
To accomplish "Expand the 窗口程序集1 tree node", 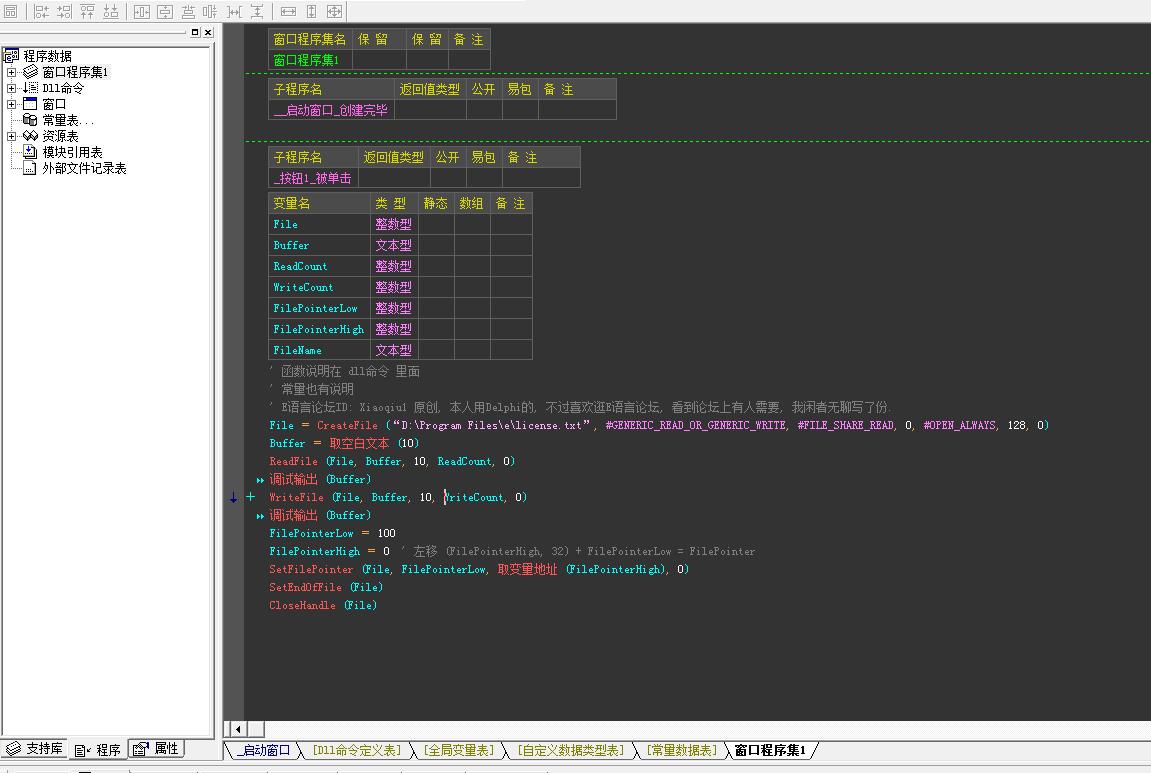I will 11,72.
